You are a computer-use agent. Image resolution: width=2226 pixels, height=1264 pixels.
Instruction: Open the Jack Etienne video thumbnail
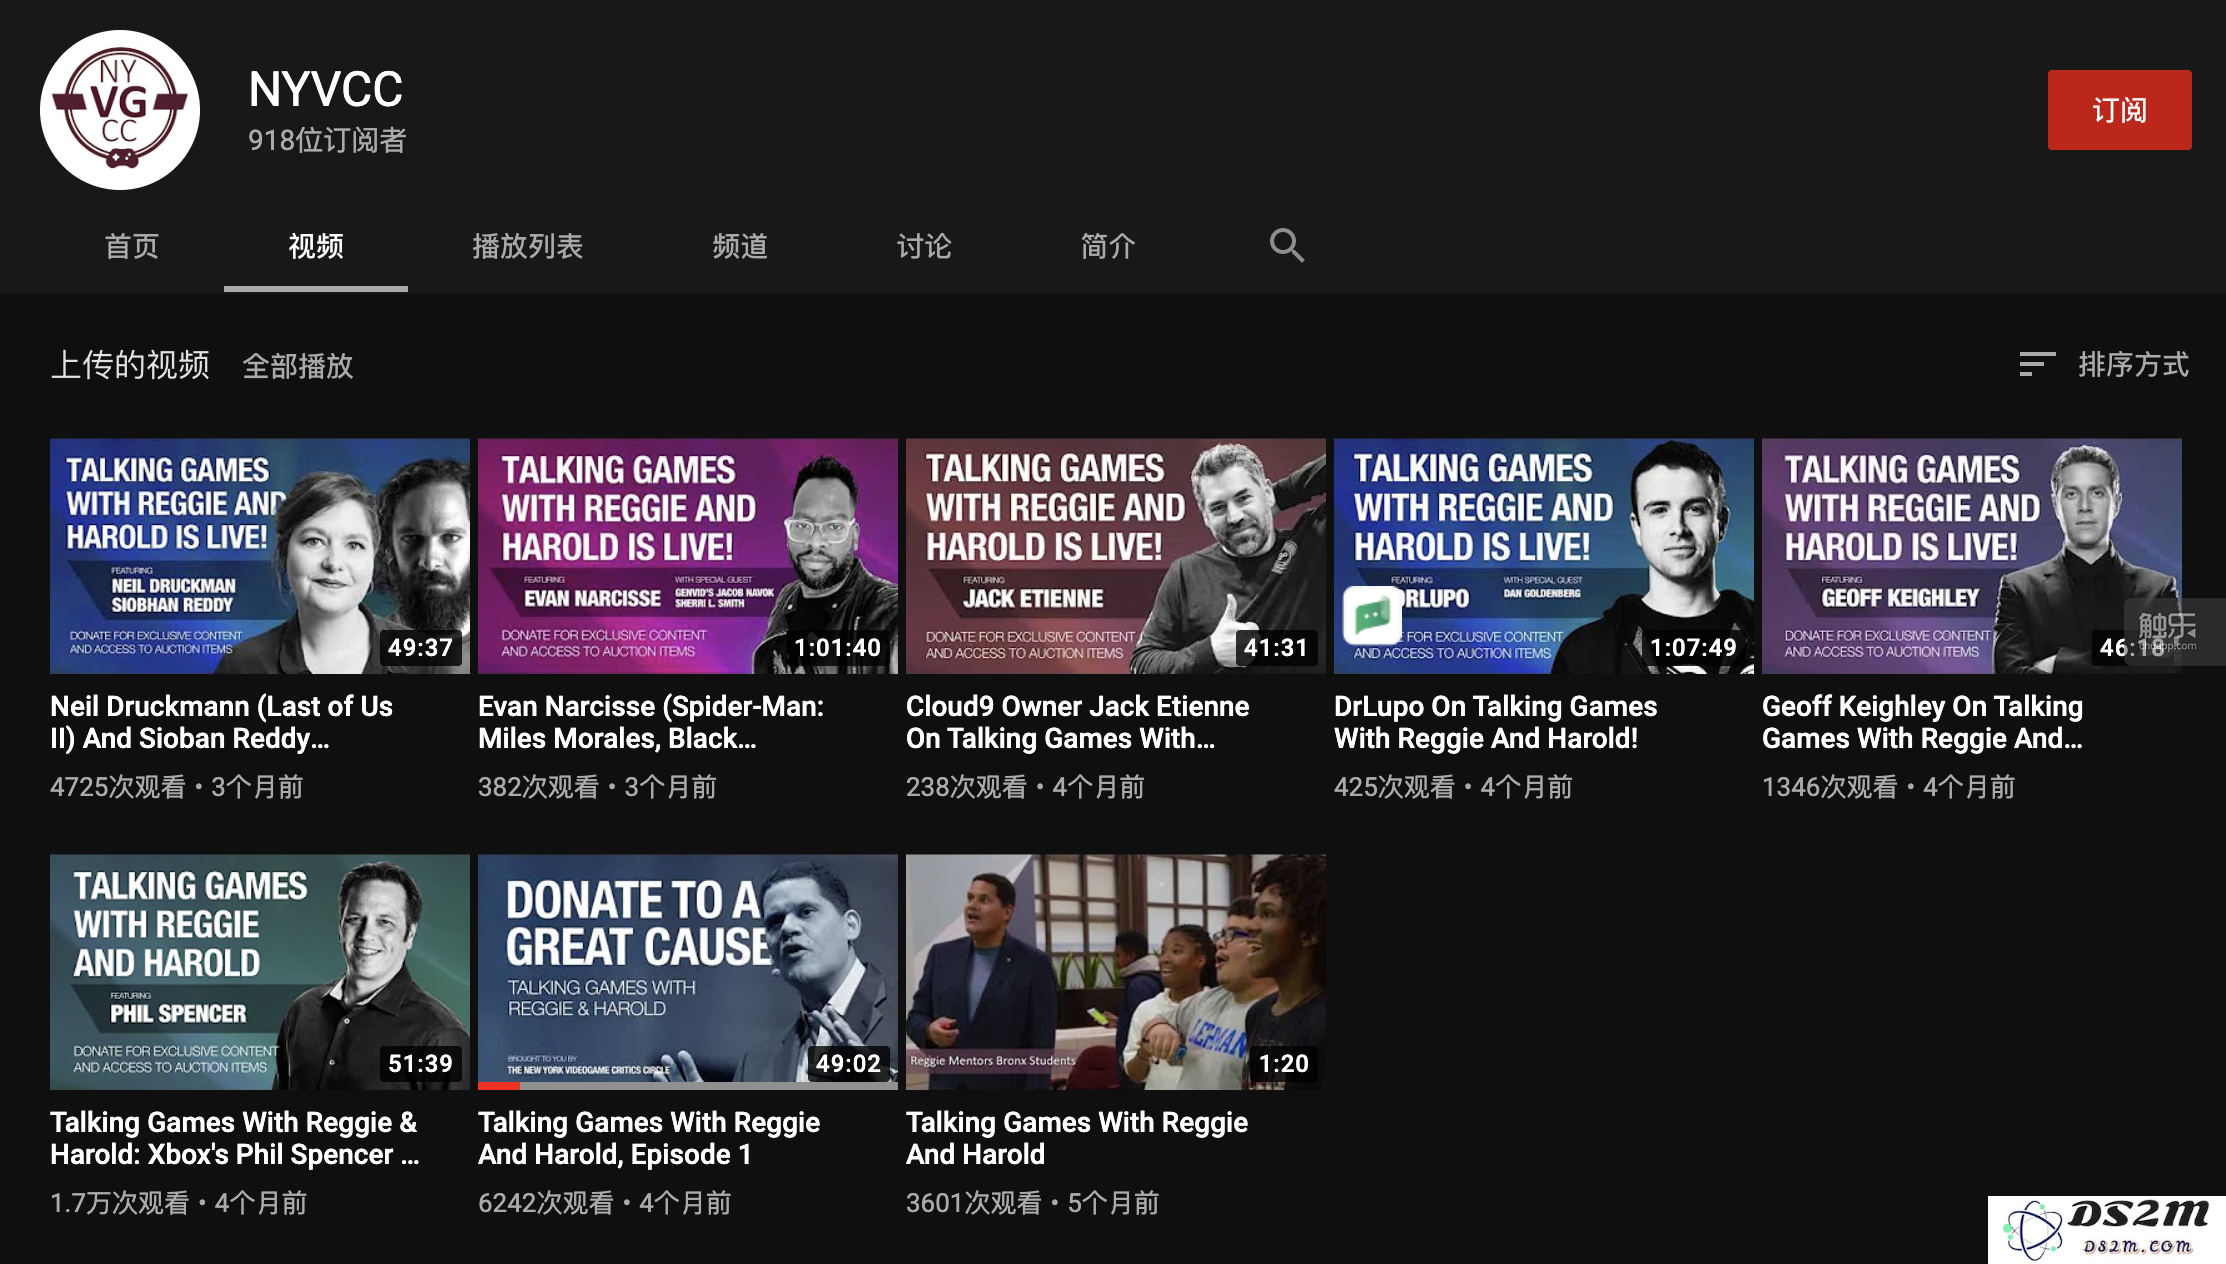tap(1116, 556)
